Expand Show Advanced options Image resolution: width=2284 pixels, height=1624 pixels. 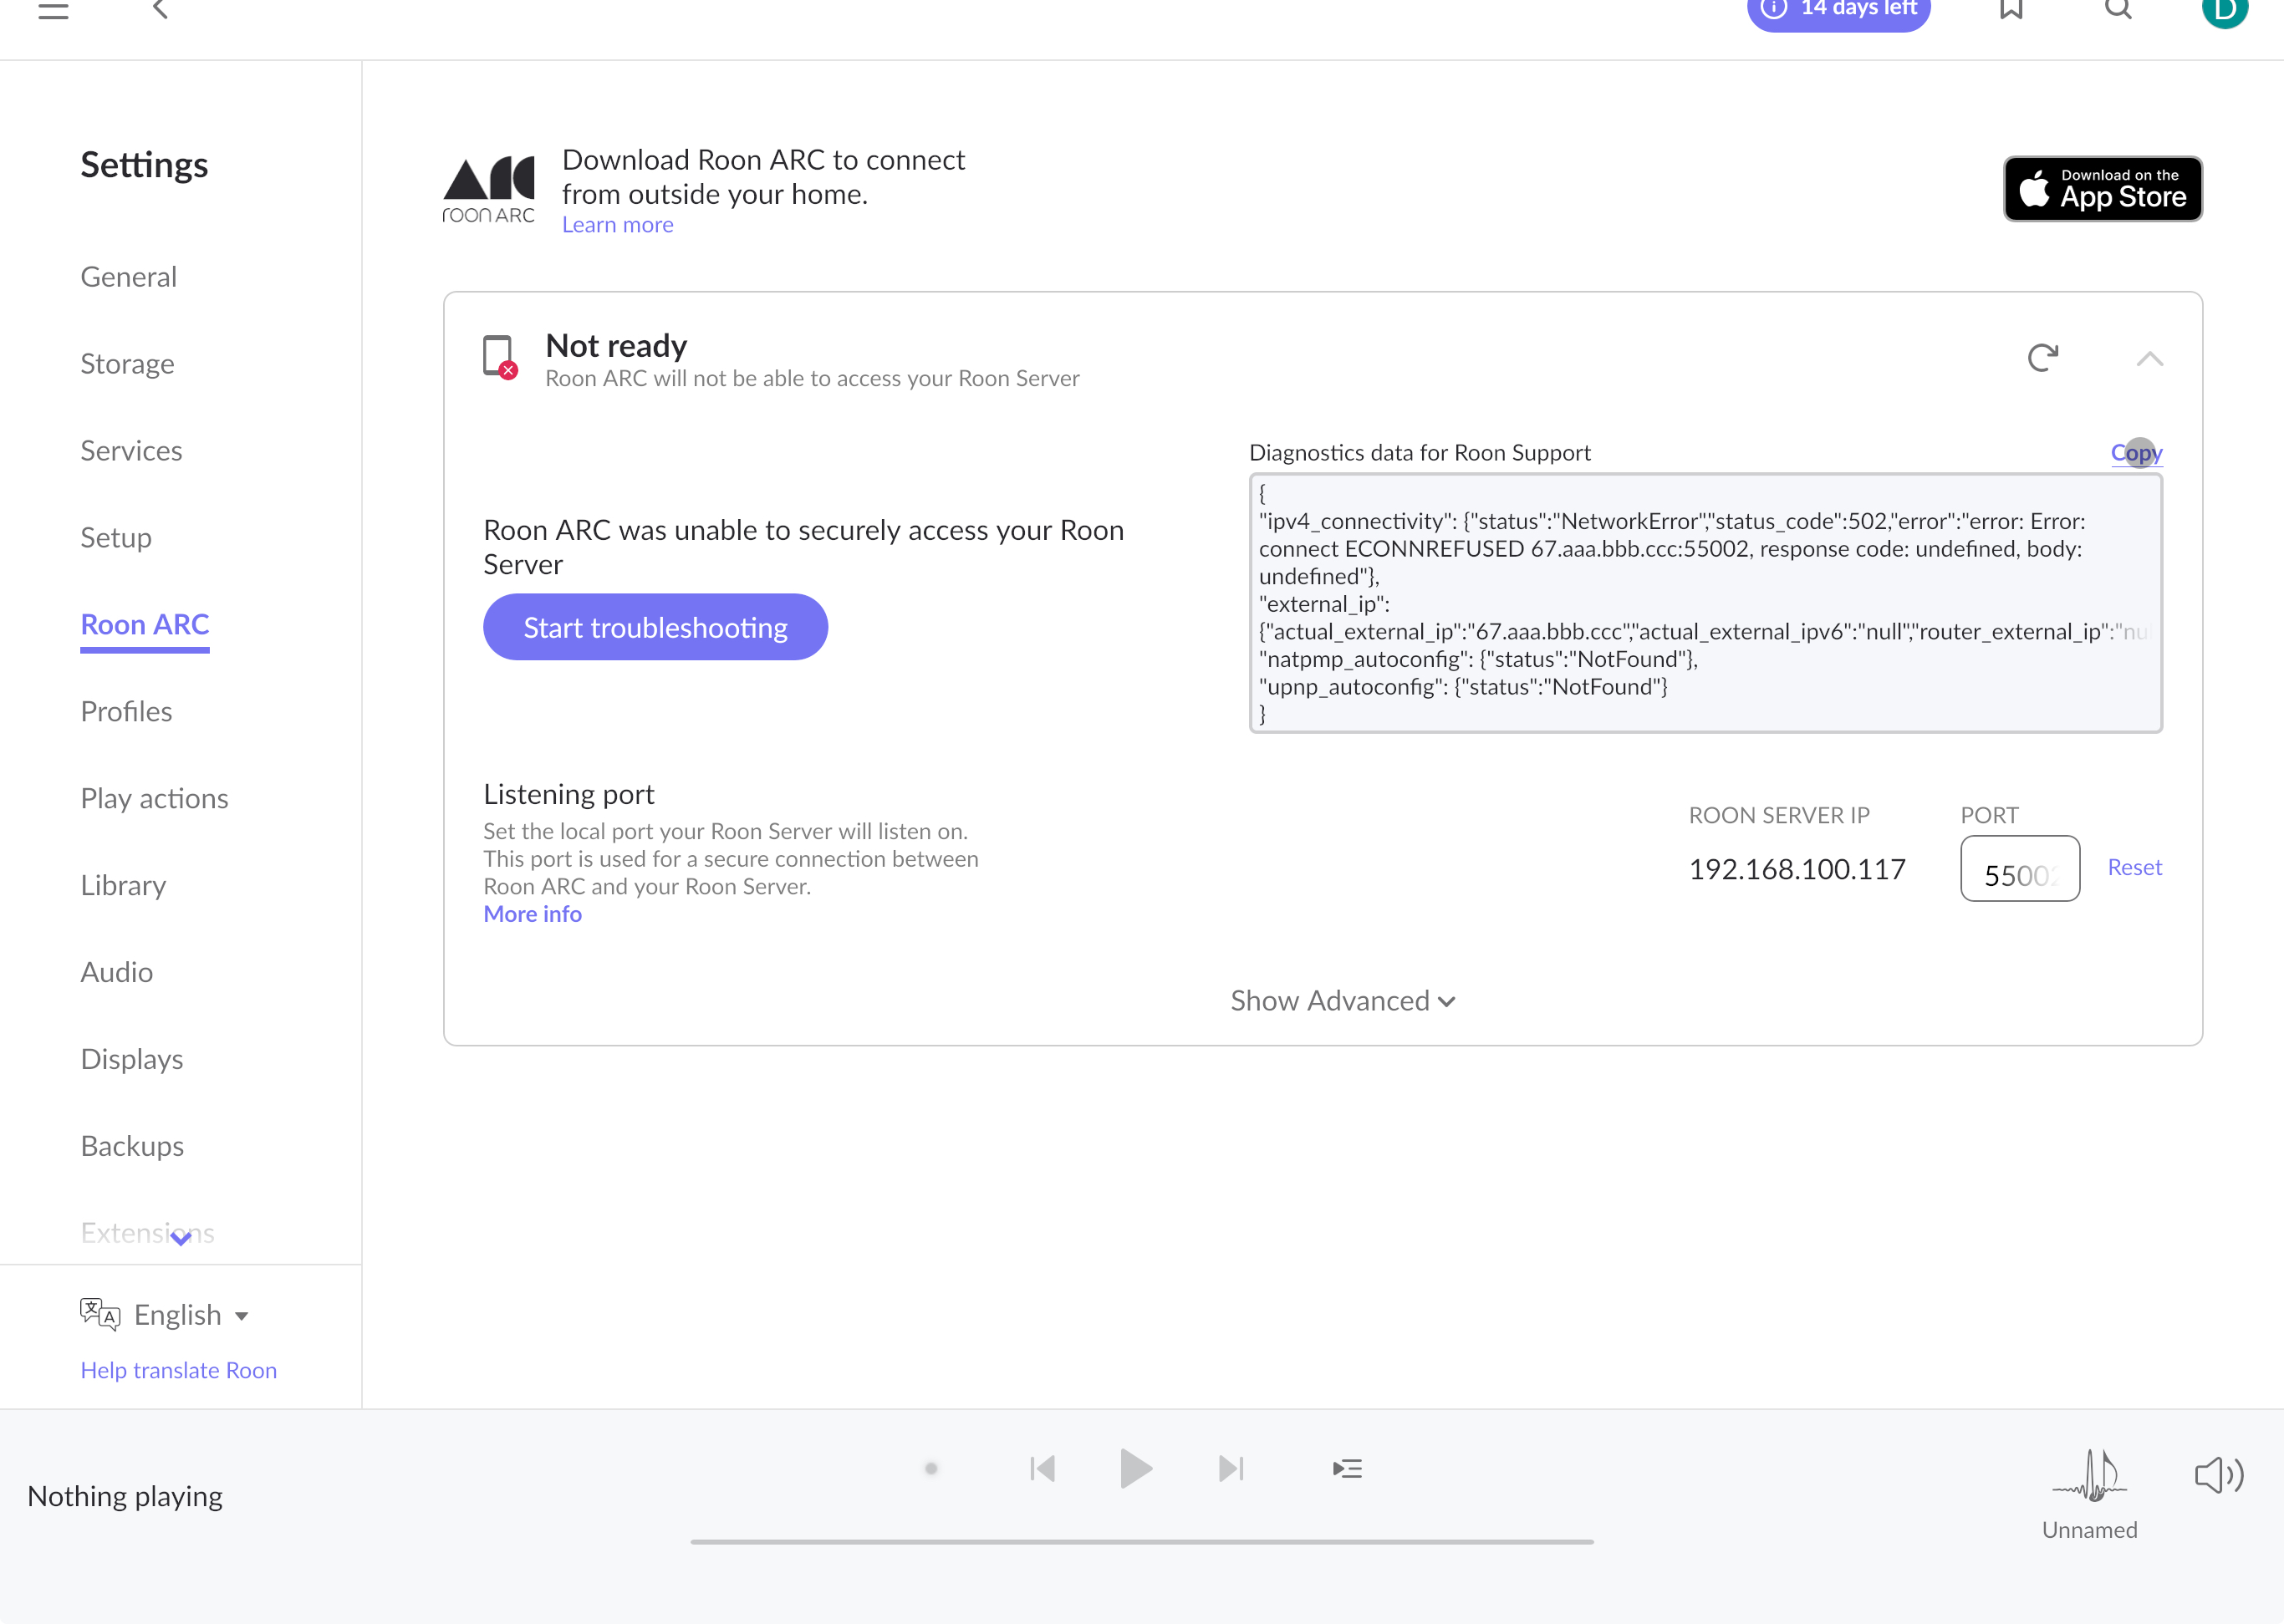1343,1001
